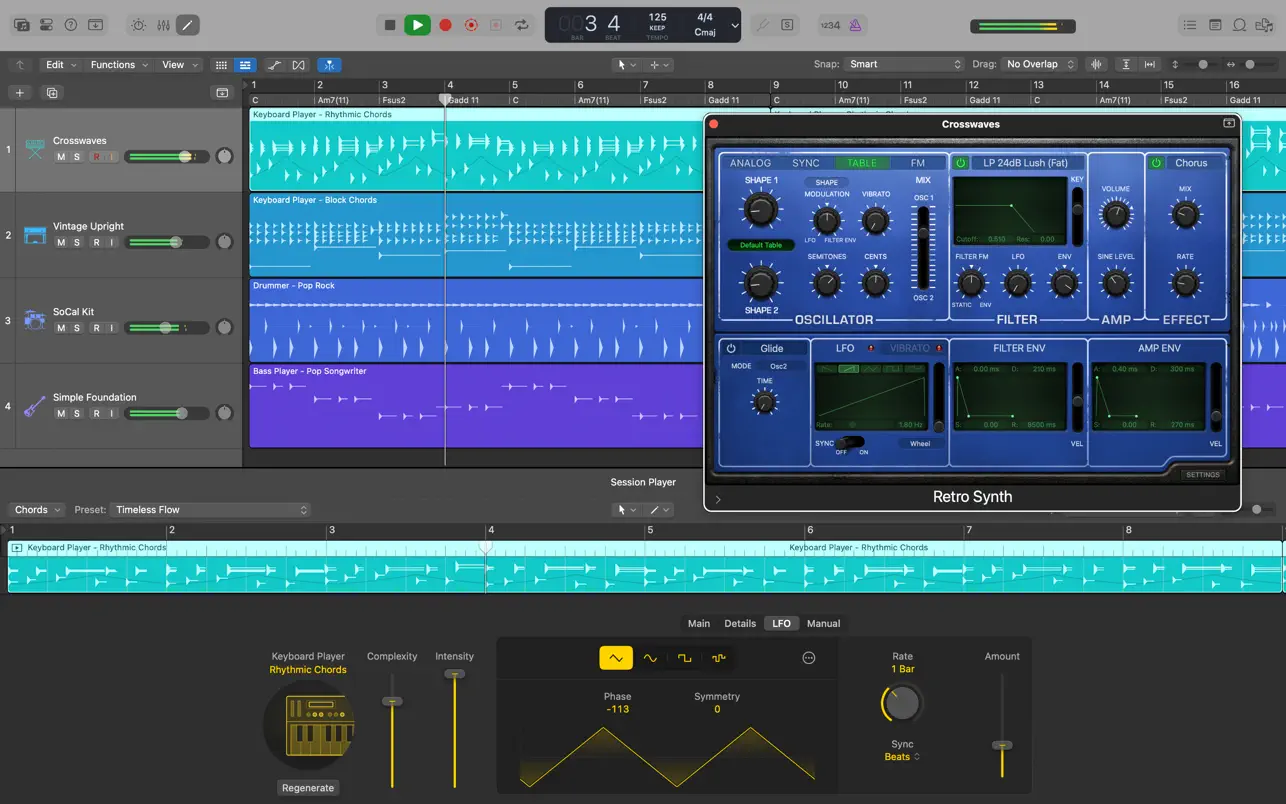
Task: Open the Timeless Flow preset dropdown
Action: (x=210, y=509)
